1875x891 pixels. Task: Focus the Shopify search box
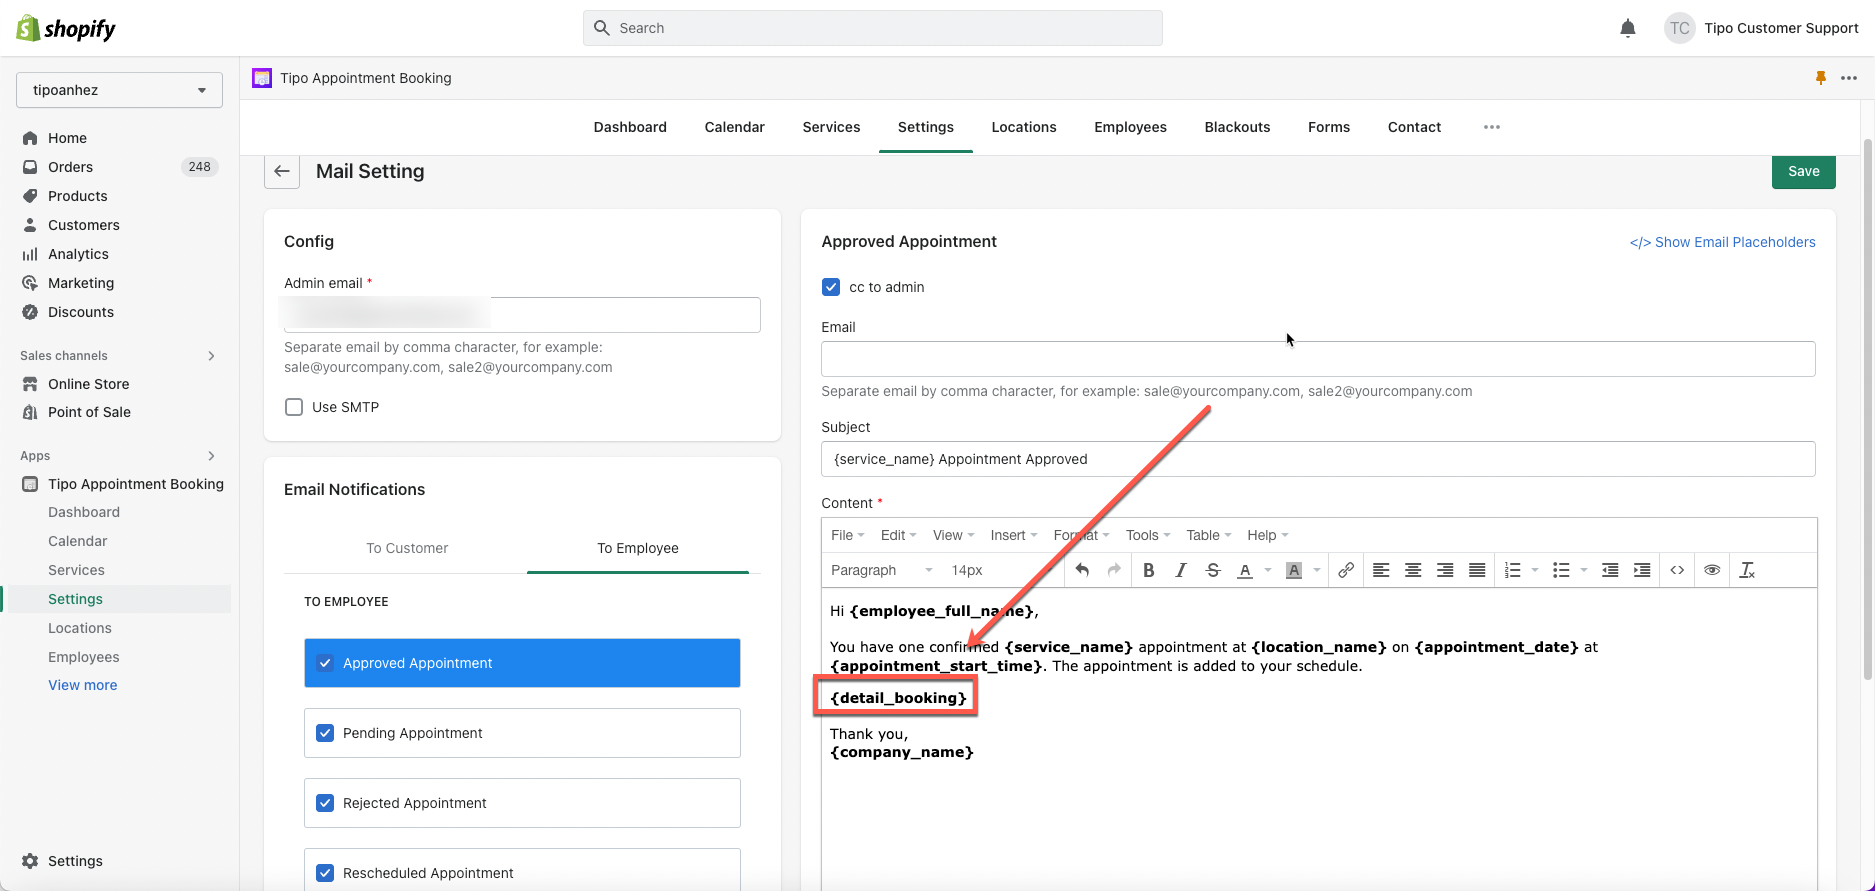(873, 28)
